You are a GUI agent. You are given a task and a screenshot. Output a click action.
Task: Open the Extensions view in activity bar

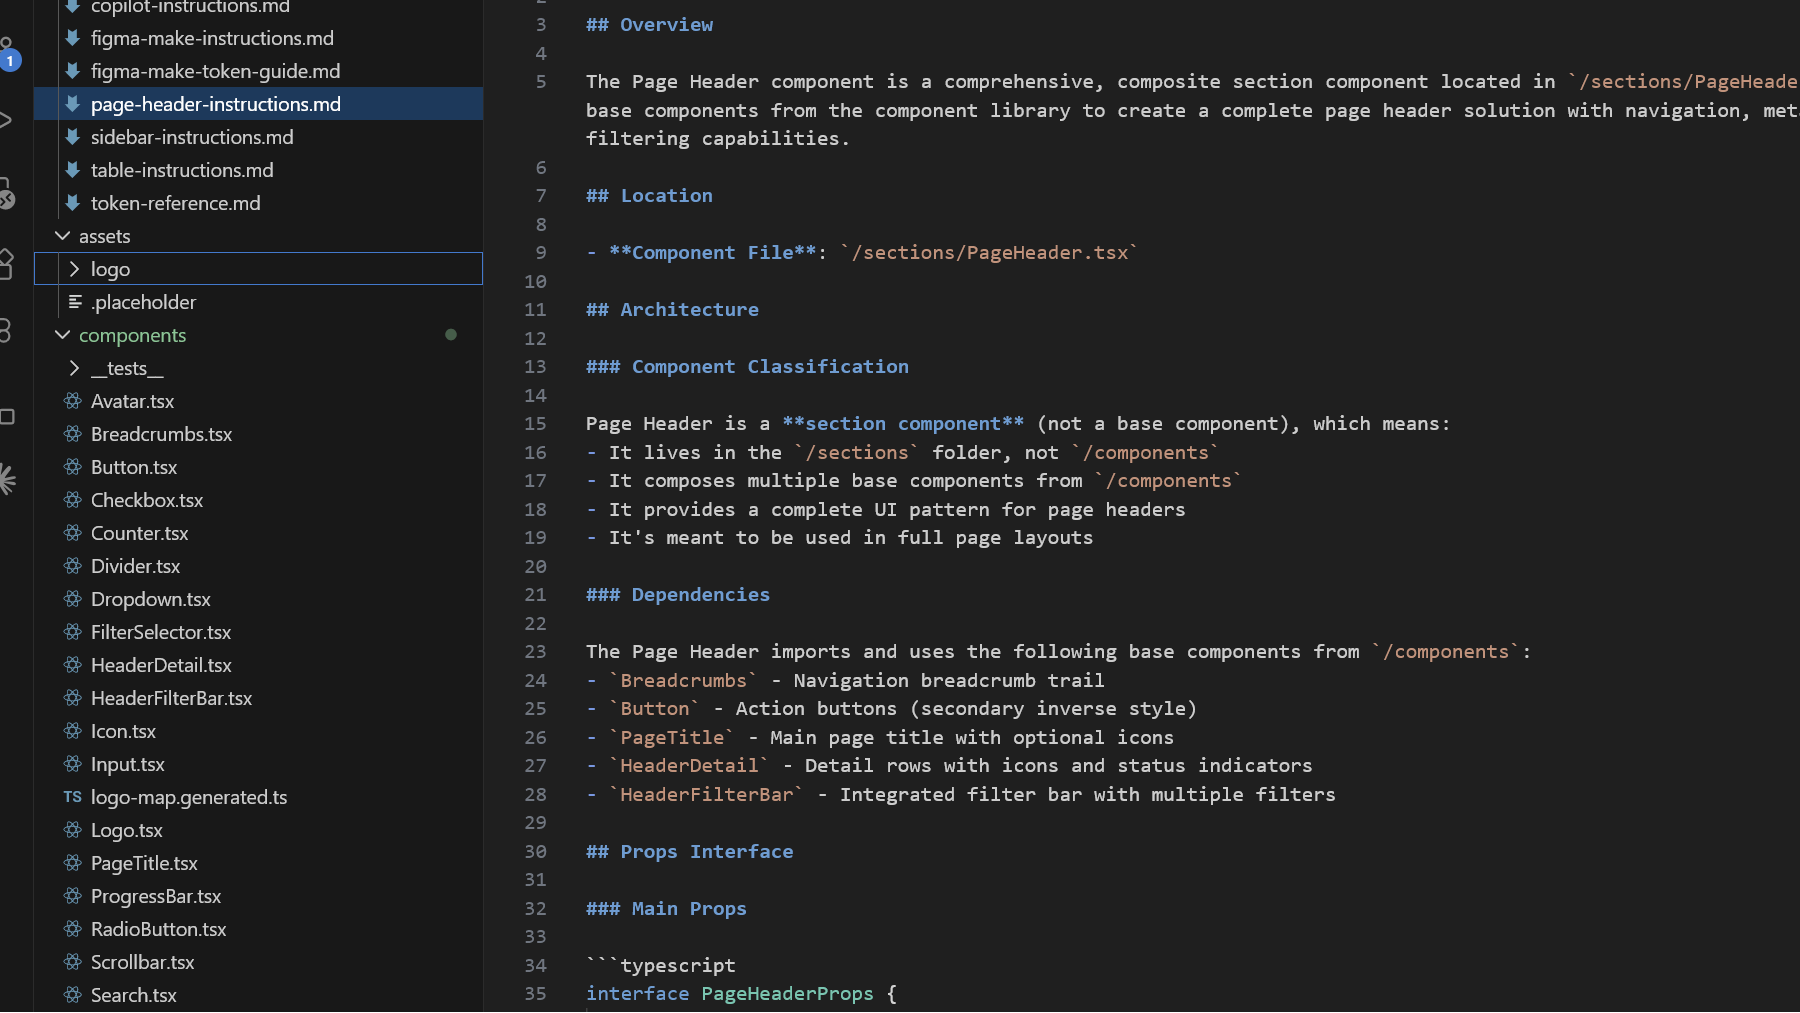pyautogui.click(x=5, y=264)
